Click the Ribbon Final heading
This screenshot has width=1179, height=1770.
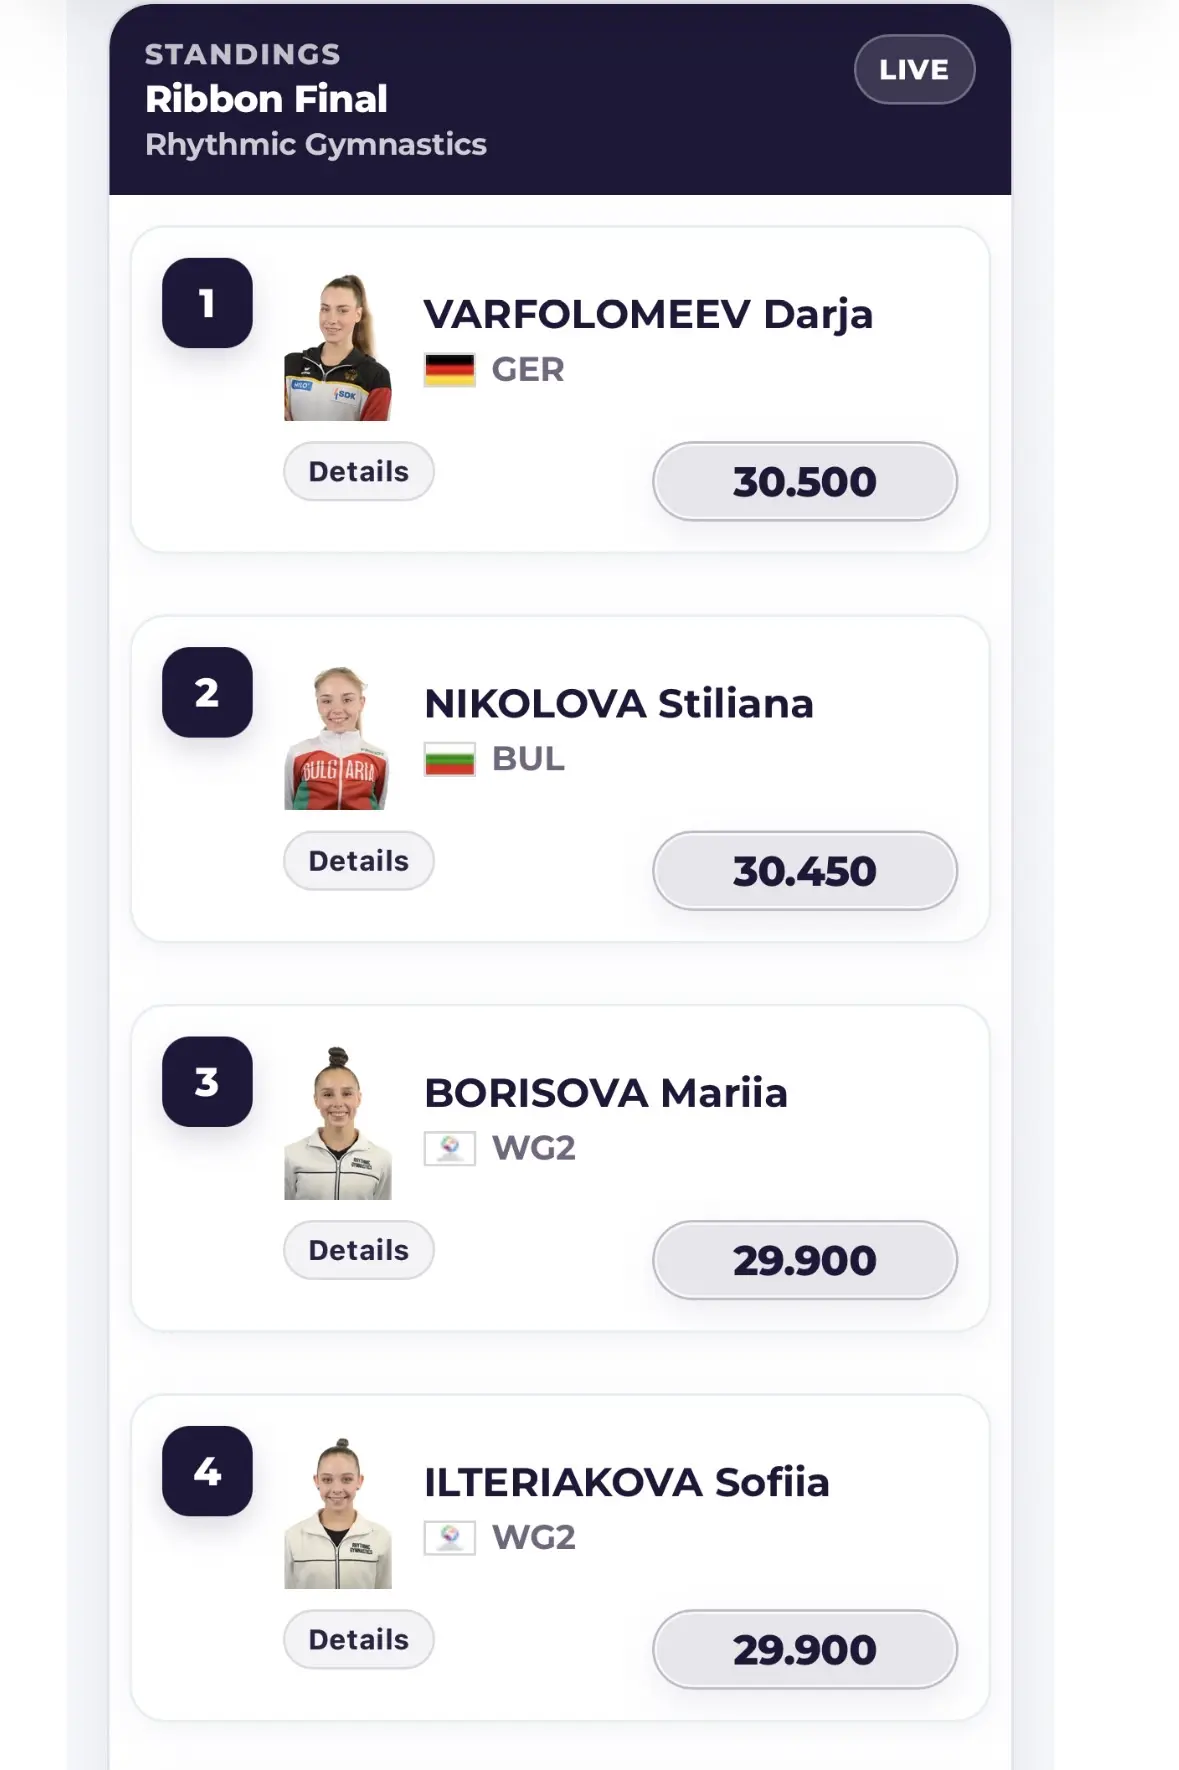pos(266,99)
